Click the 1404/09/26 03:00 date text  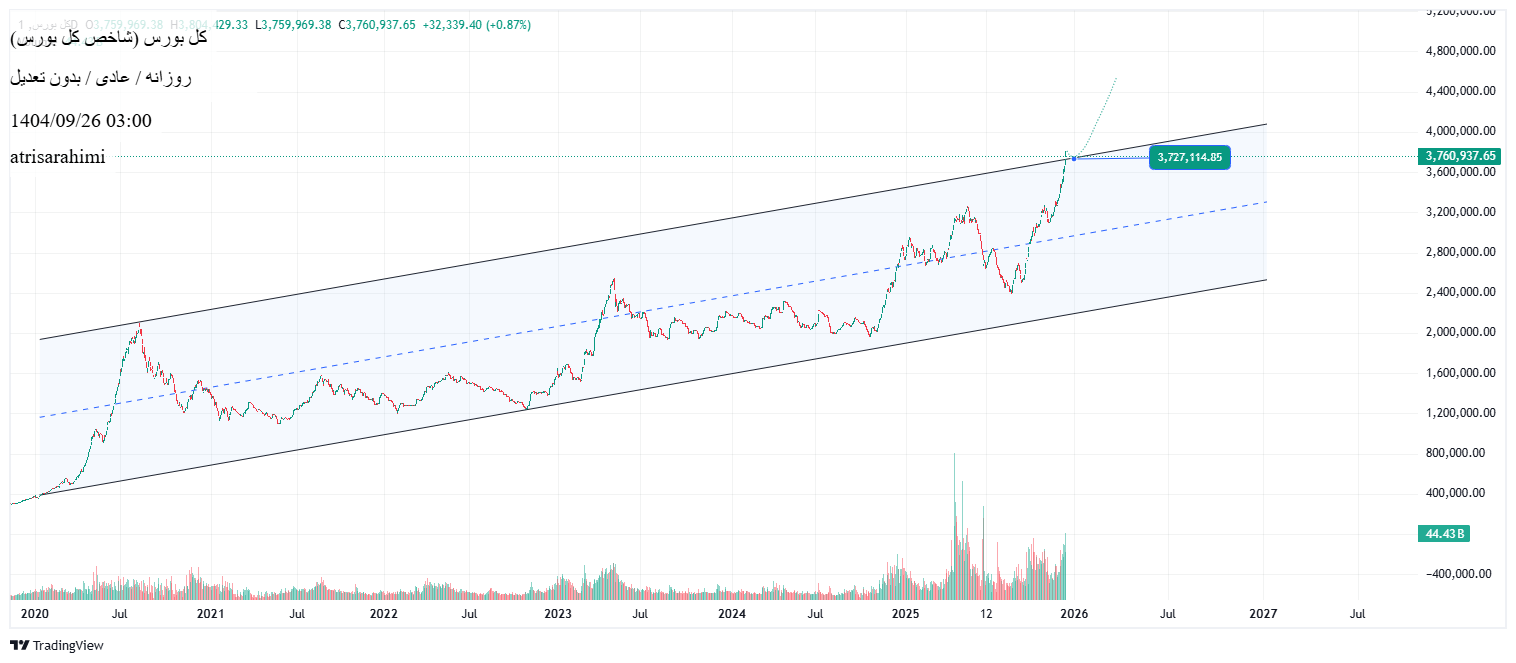tap(81, 121)
